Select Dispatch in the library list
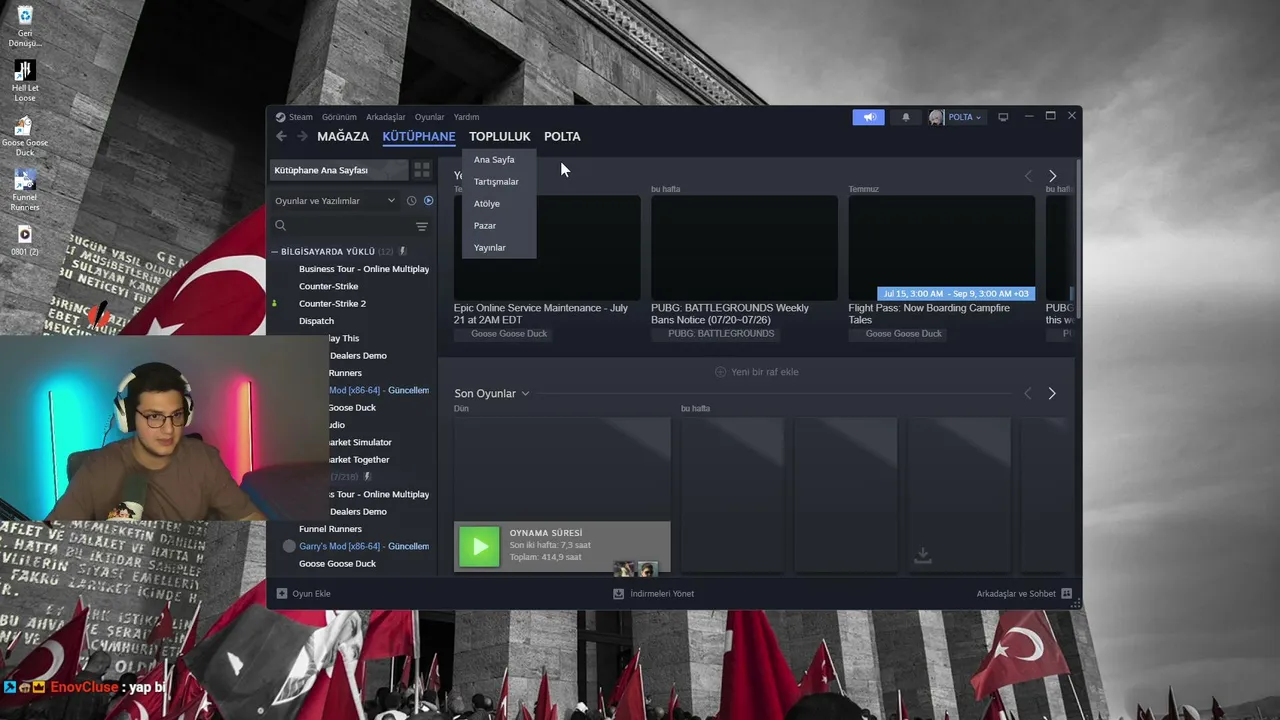Viewport: 1280px width, 720px height. 316,321
